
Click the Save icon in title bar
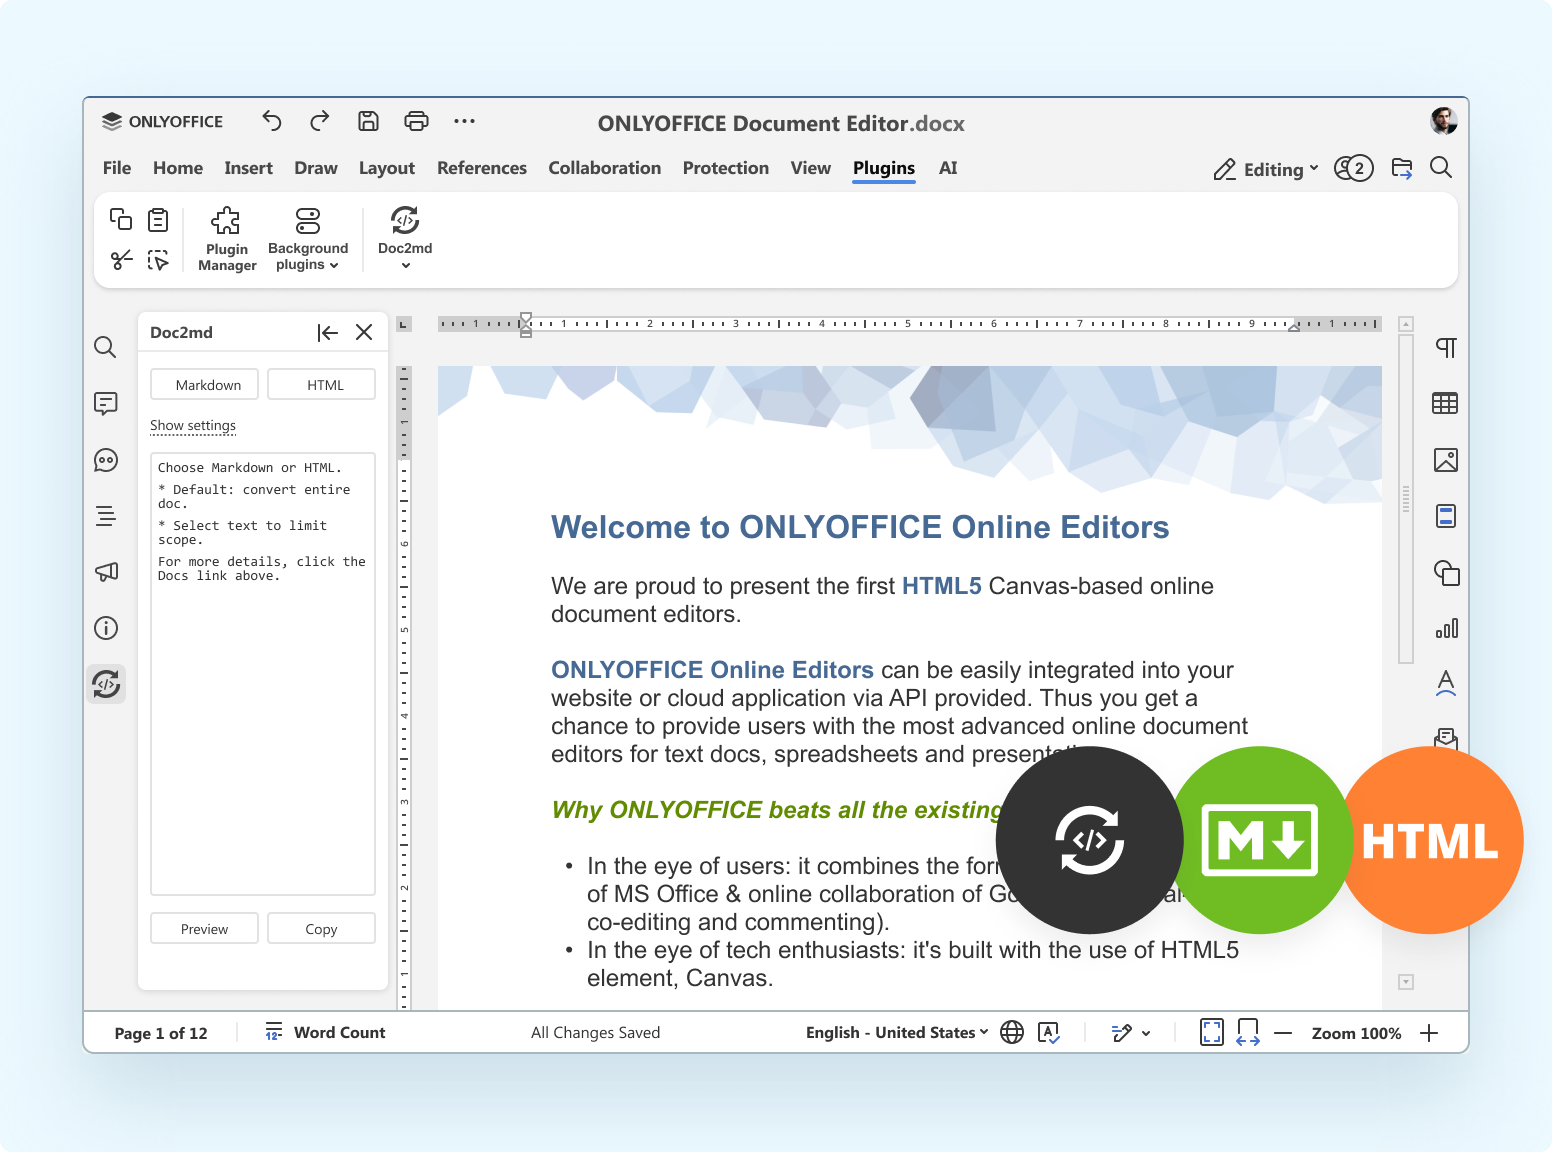(x=368, y=121)
